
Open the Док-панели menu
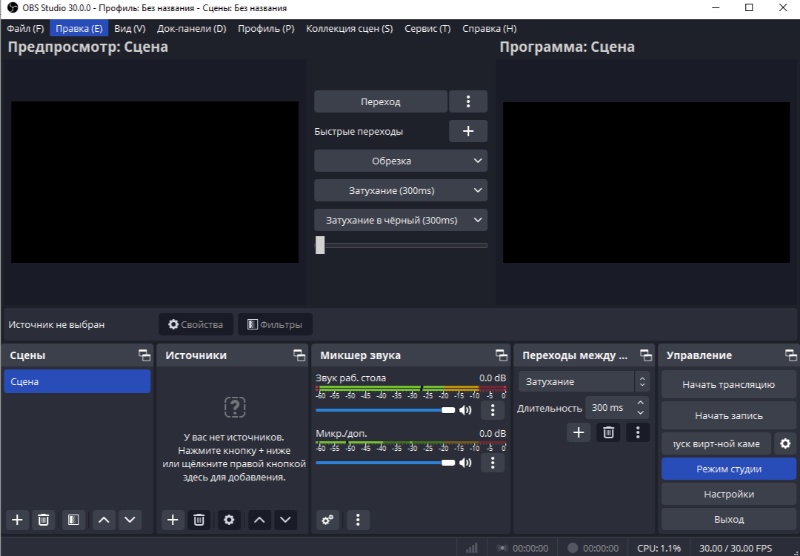tap(191, 29)
